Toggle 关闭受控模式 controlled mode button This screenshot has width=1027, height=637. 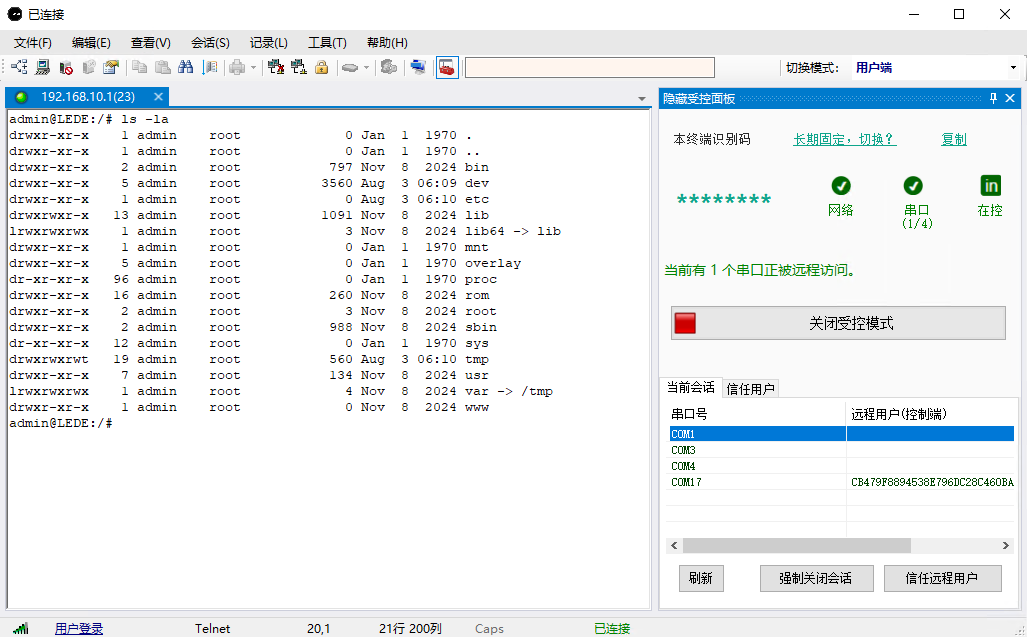[838, 323]
